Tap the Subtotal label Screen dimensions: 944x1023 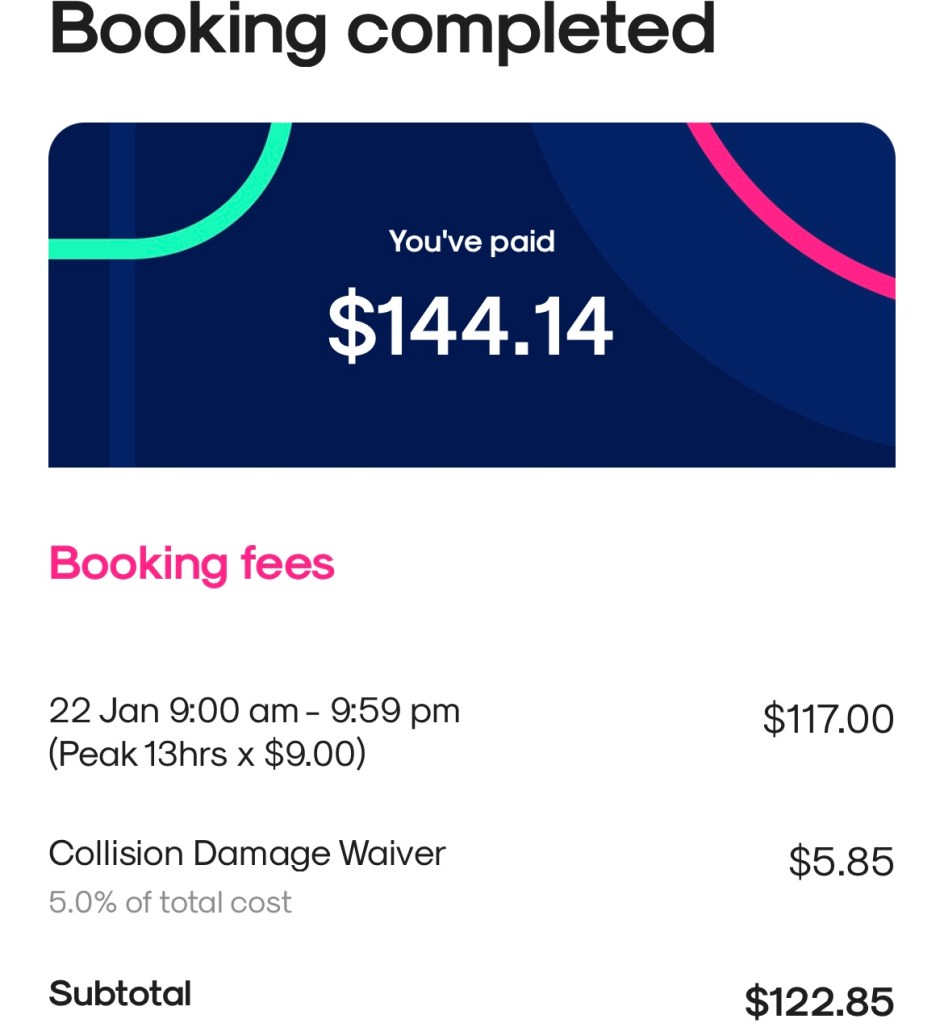[x=120, y=994]
